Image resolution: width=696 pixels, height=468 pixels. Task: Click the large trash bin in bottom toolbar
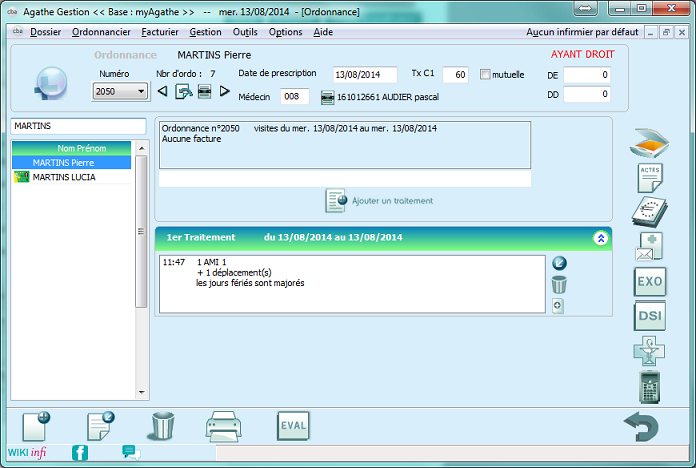[x=162, y=425]
